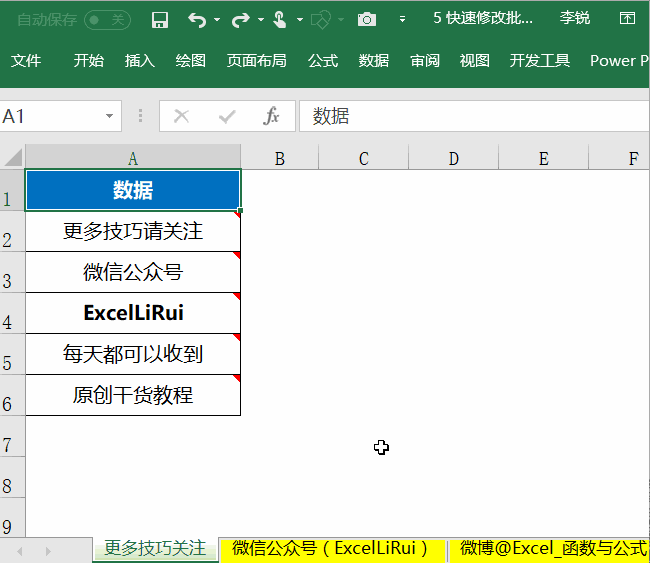650x563 pixels.
Task: Switch to sheet tab 微博@Excel_函数与公式
Action: [550, 549]
